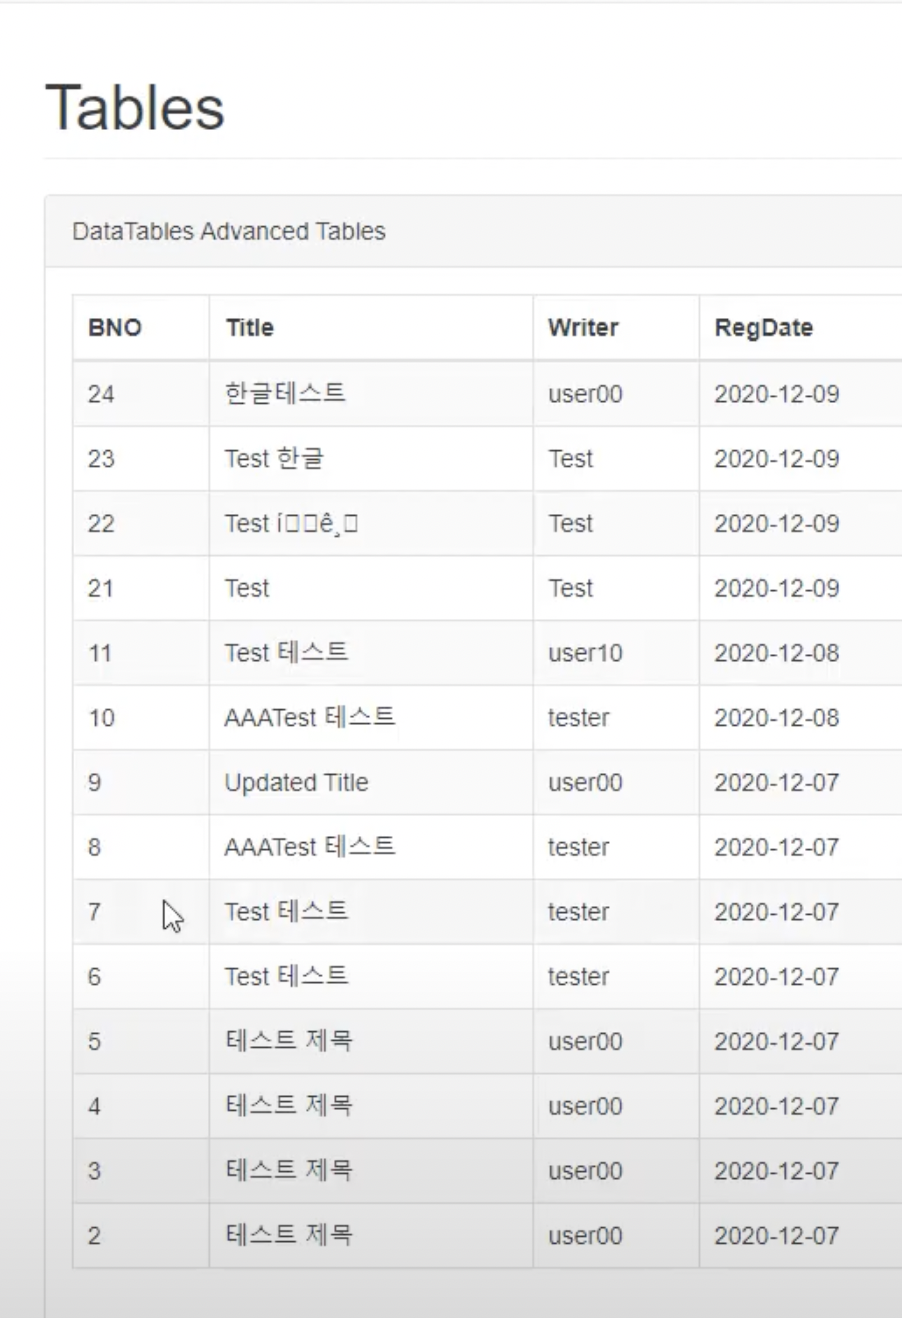Select writer 'user00' in row 9
Image resolution: width=902 pixels, height=1318 pixels.
[585, 783]
